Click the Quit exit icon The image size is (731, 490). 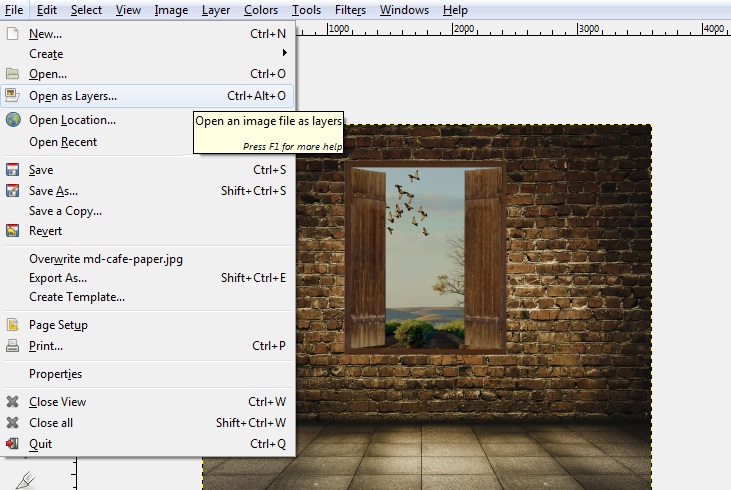click(13, 443)
